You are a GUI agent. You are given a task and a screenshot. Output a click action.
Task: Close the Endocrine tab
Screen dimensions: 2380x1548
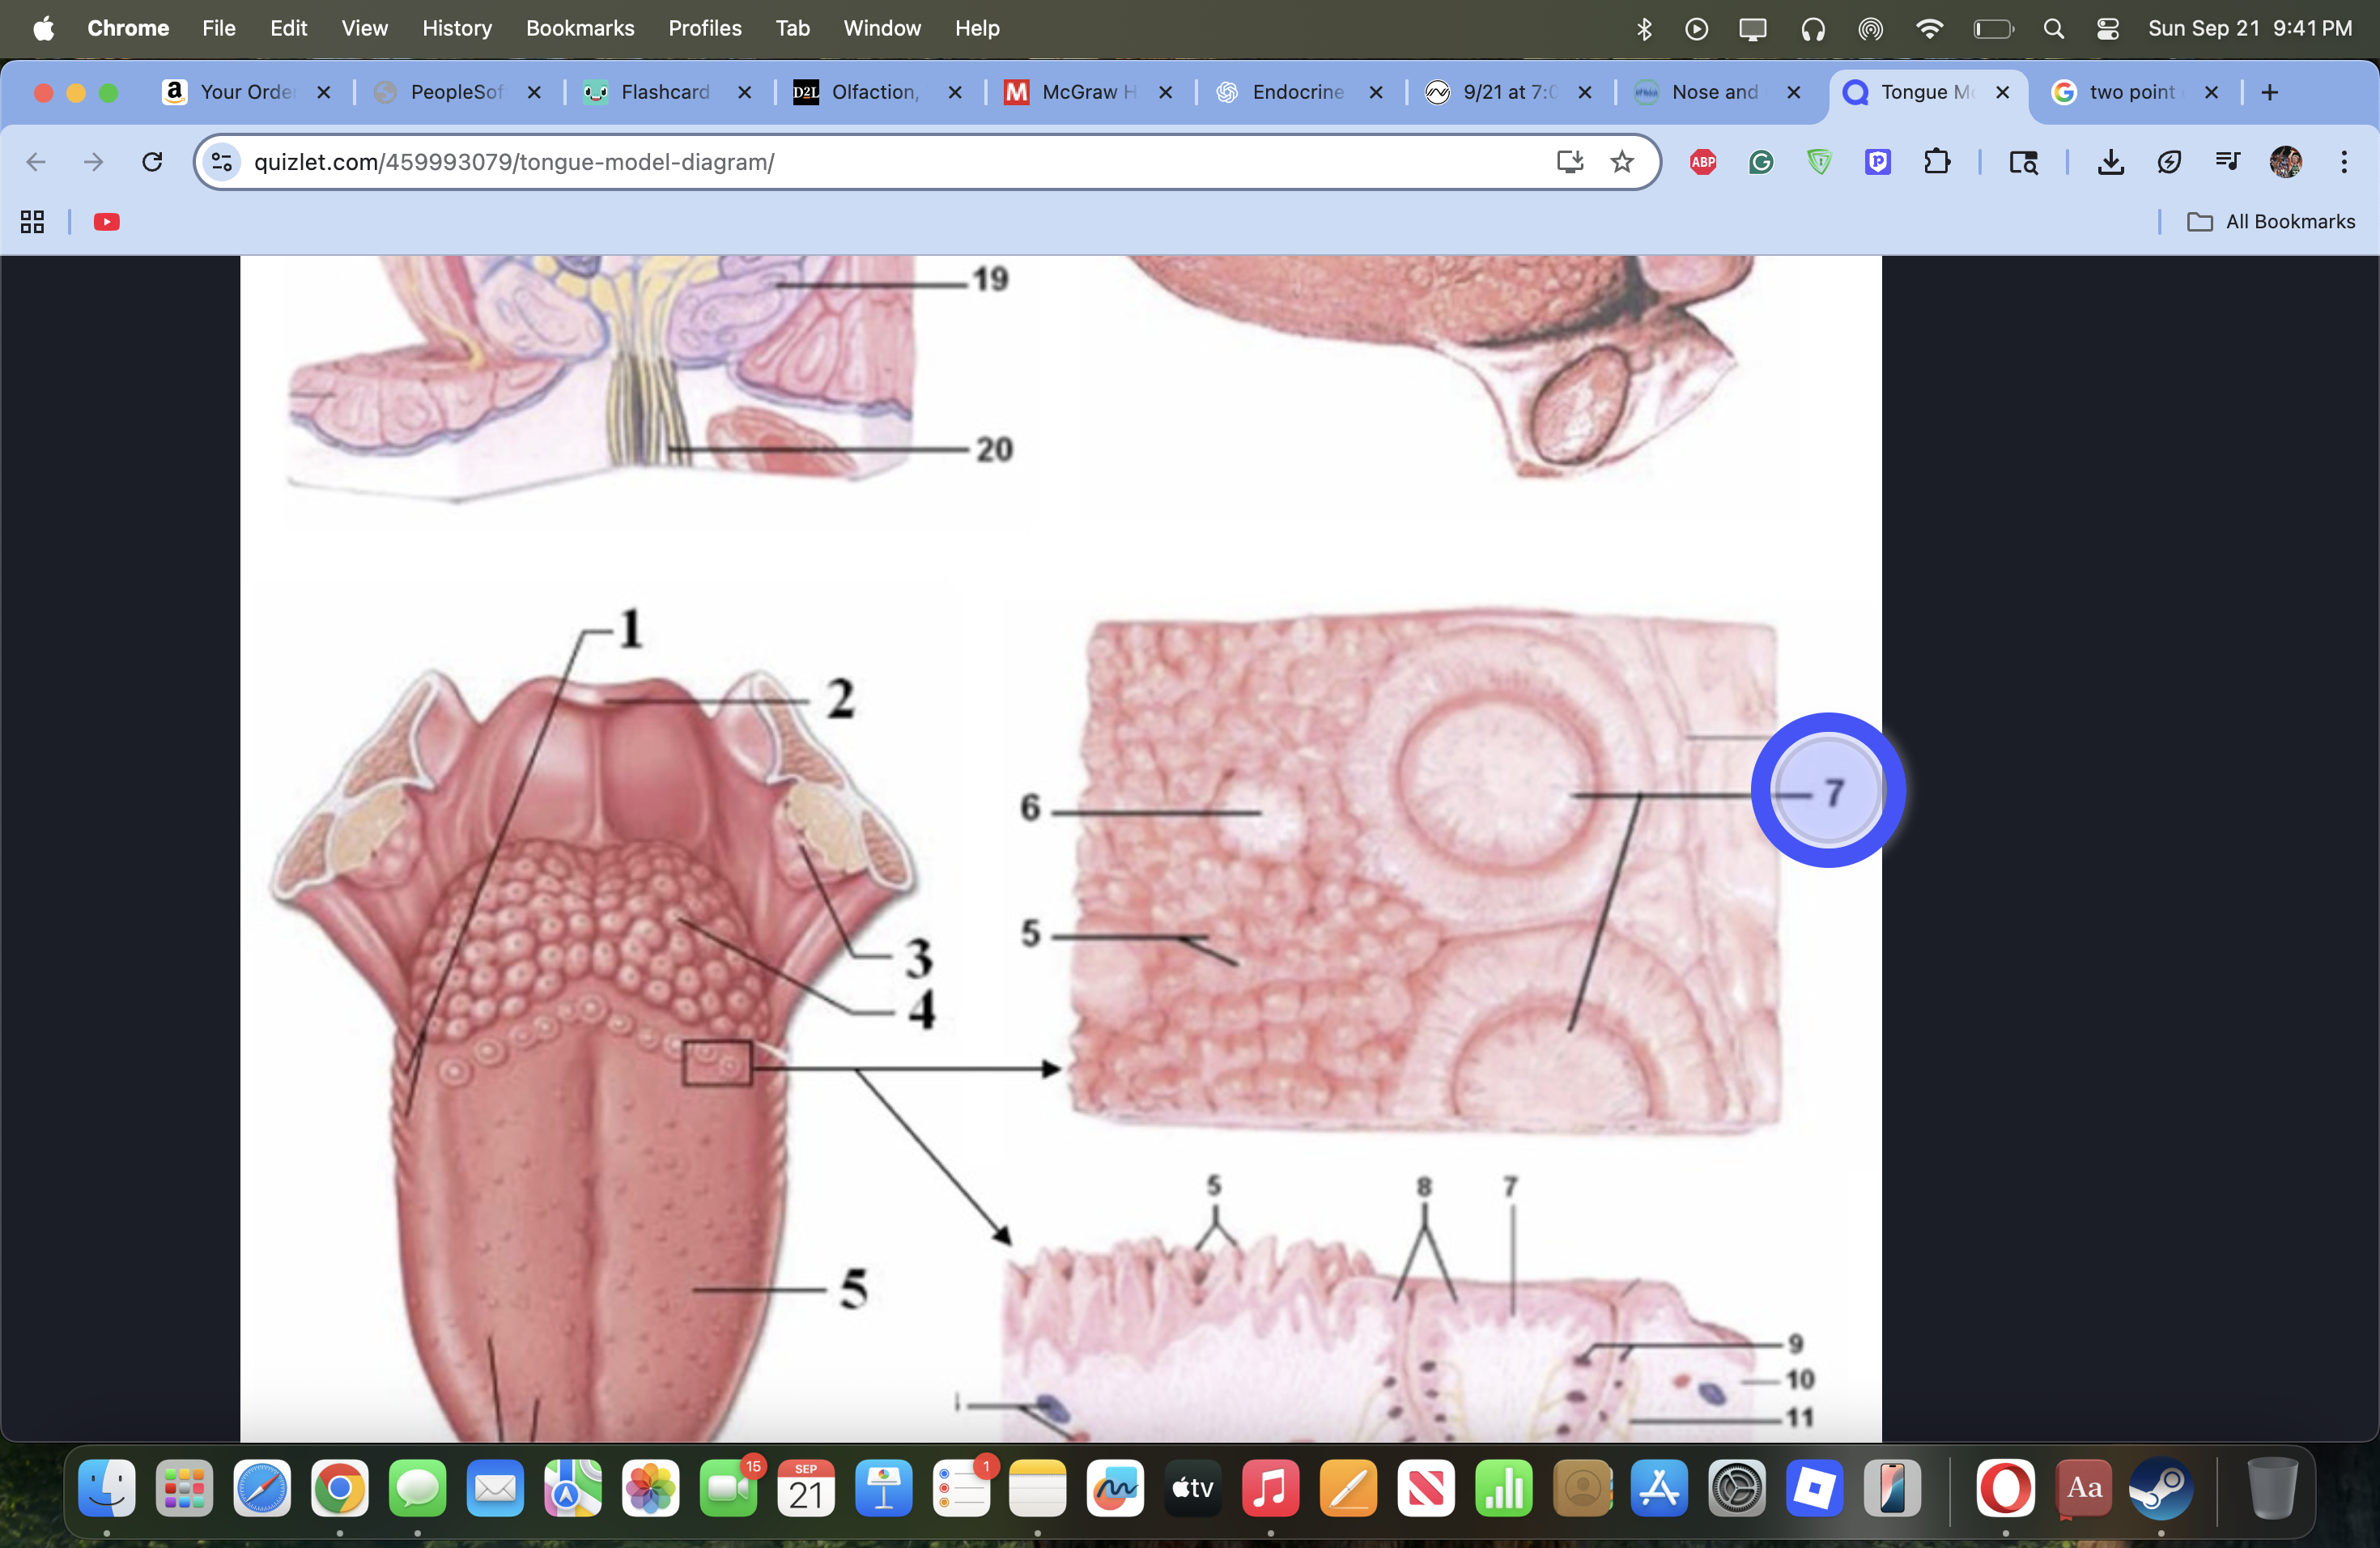pos(1376,92)
